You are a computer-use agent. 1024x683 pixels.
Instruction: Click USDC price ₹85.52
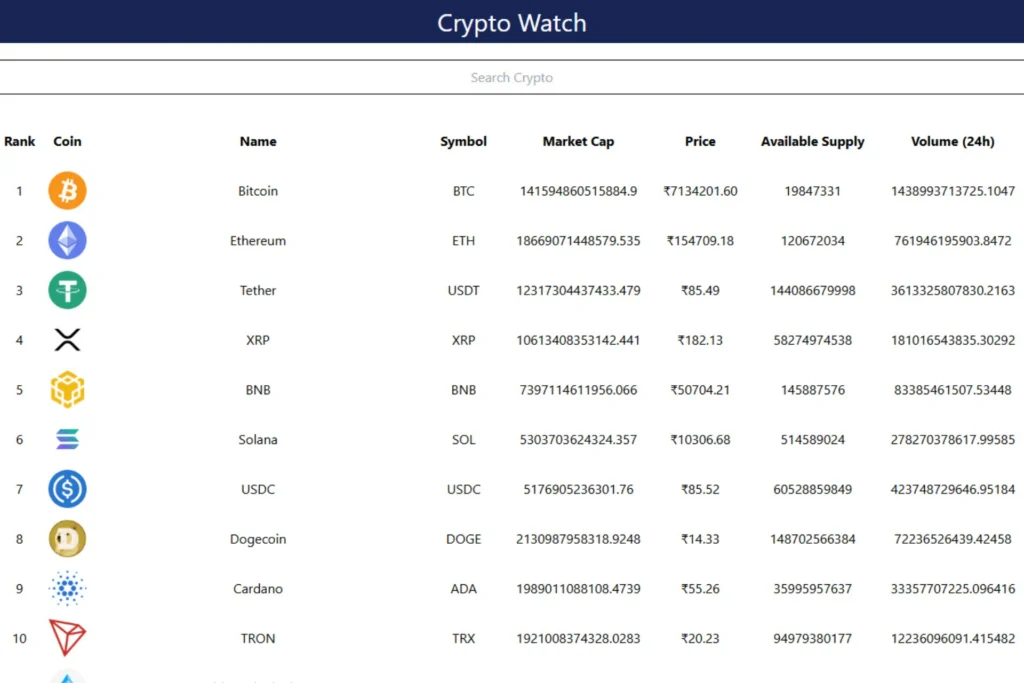[x=700, y=489]
